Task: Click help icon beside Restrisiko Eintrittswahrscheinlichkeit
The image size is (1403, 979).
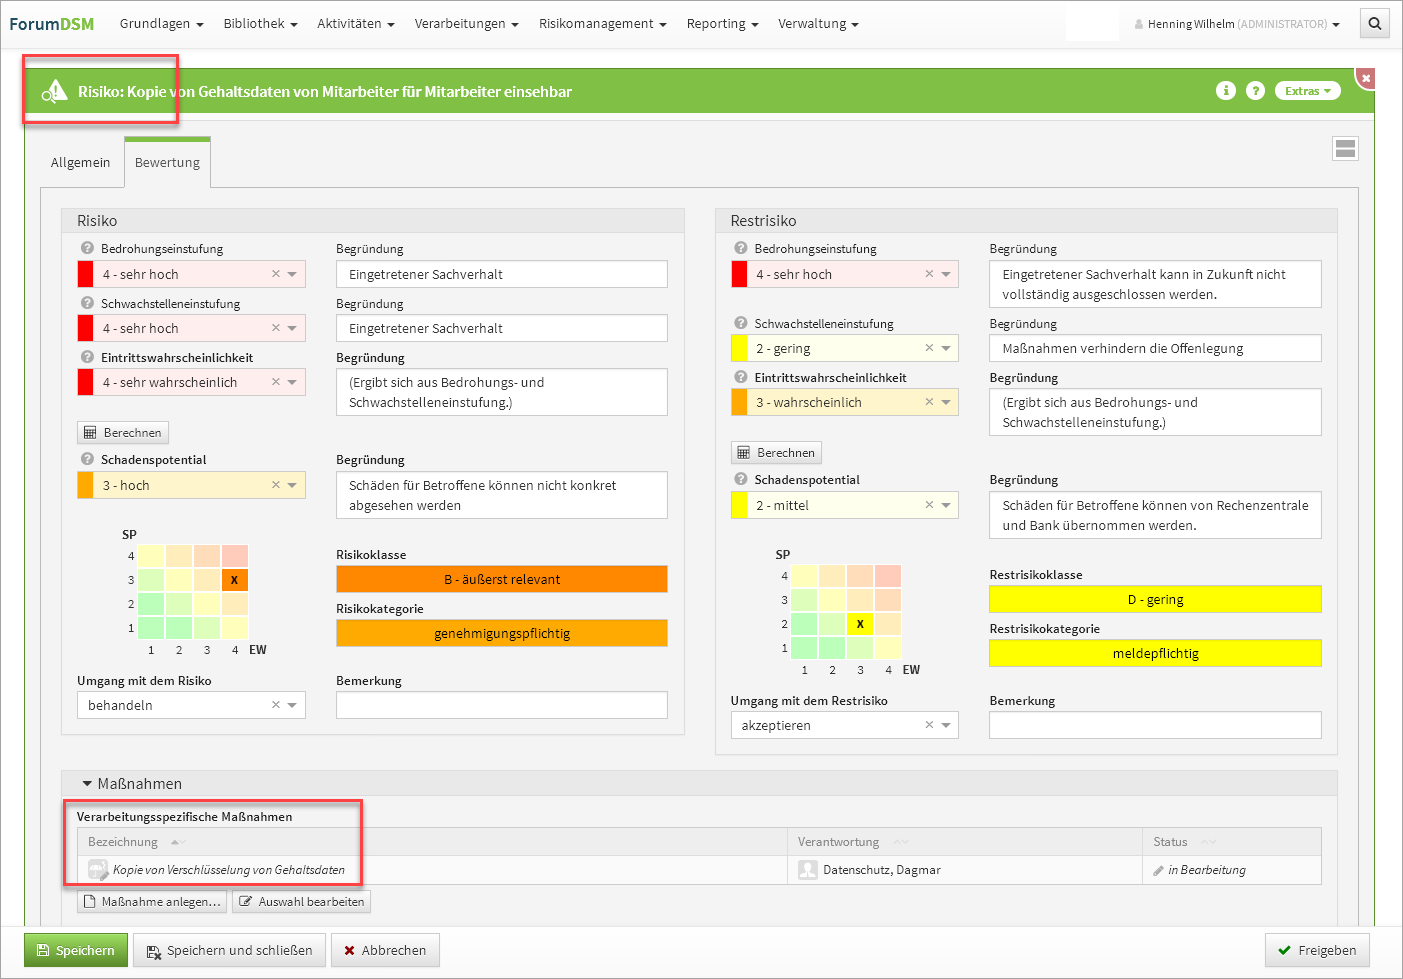Action: click(x=741, y=378)
